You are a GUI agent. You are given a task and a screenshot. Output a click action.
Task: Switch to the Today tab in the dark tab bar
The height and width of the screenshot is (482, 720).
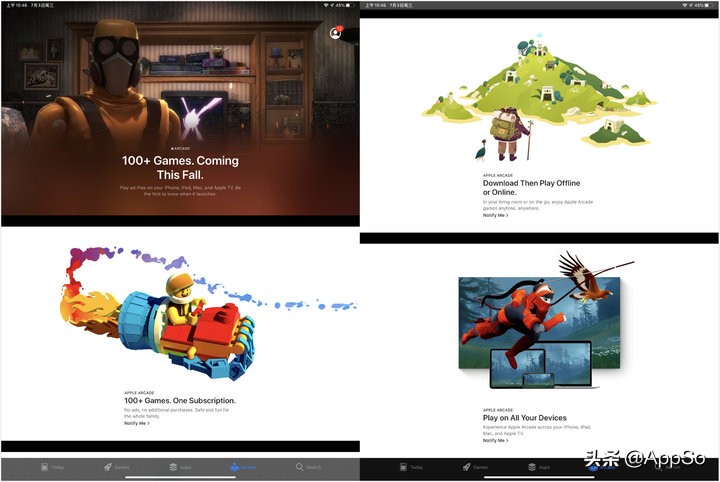coord(411,467)
